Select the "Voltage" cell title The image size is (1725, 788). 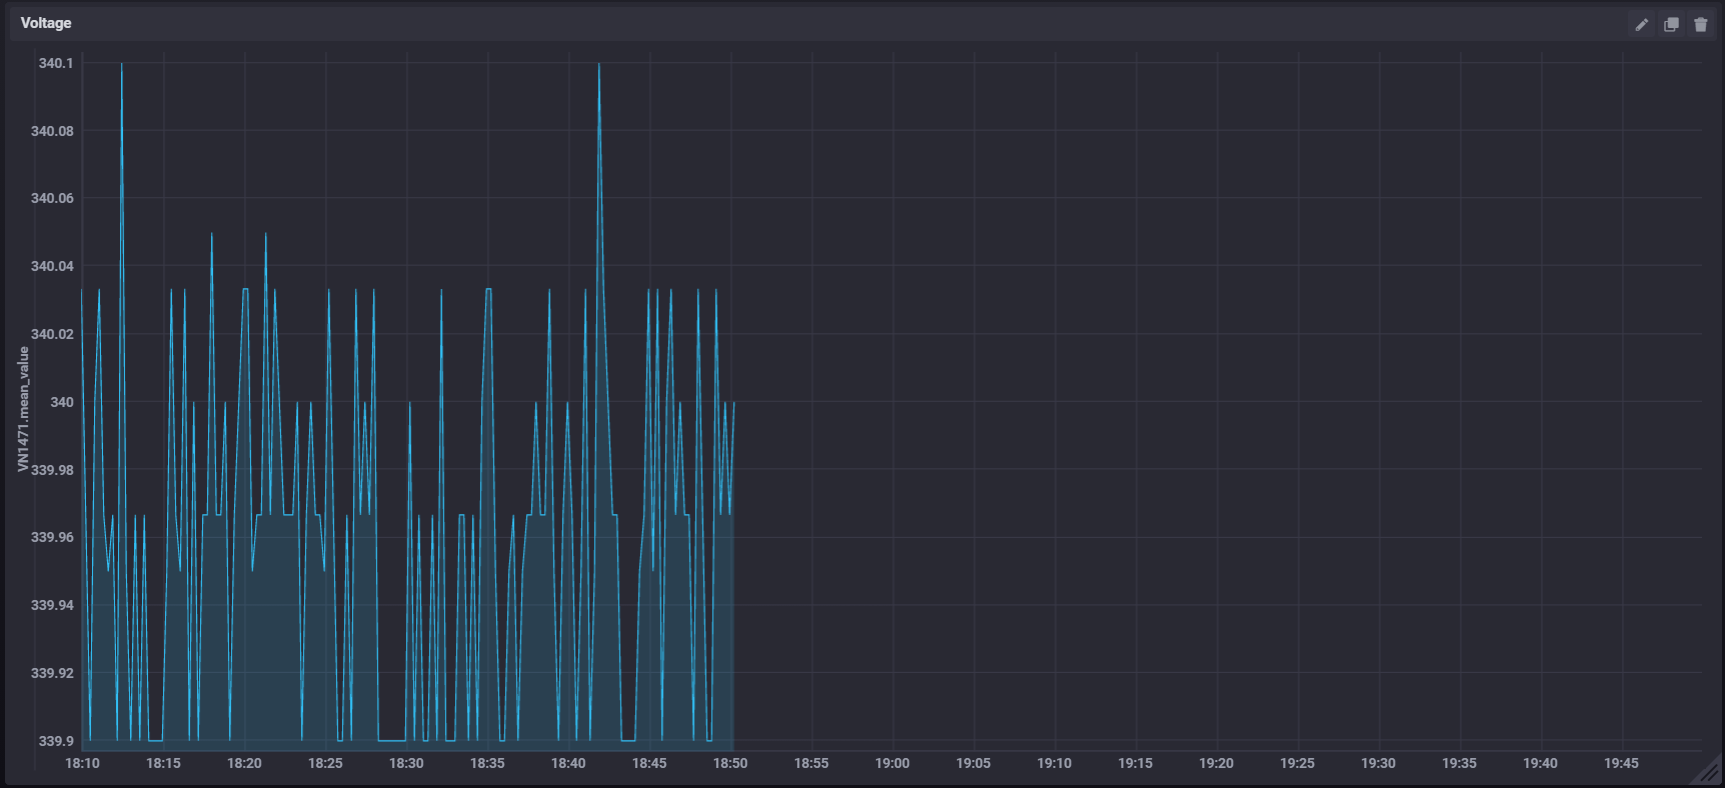coord(46,23)
